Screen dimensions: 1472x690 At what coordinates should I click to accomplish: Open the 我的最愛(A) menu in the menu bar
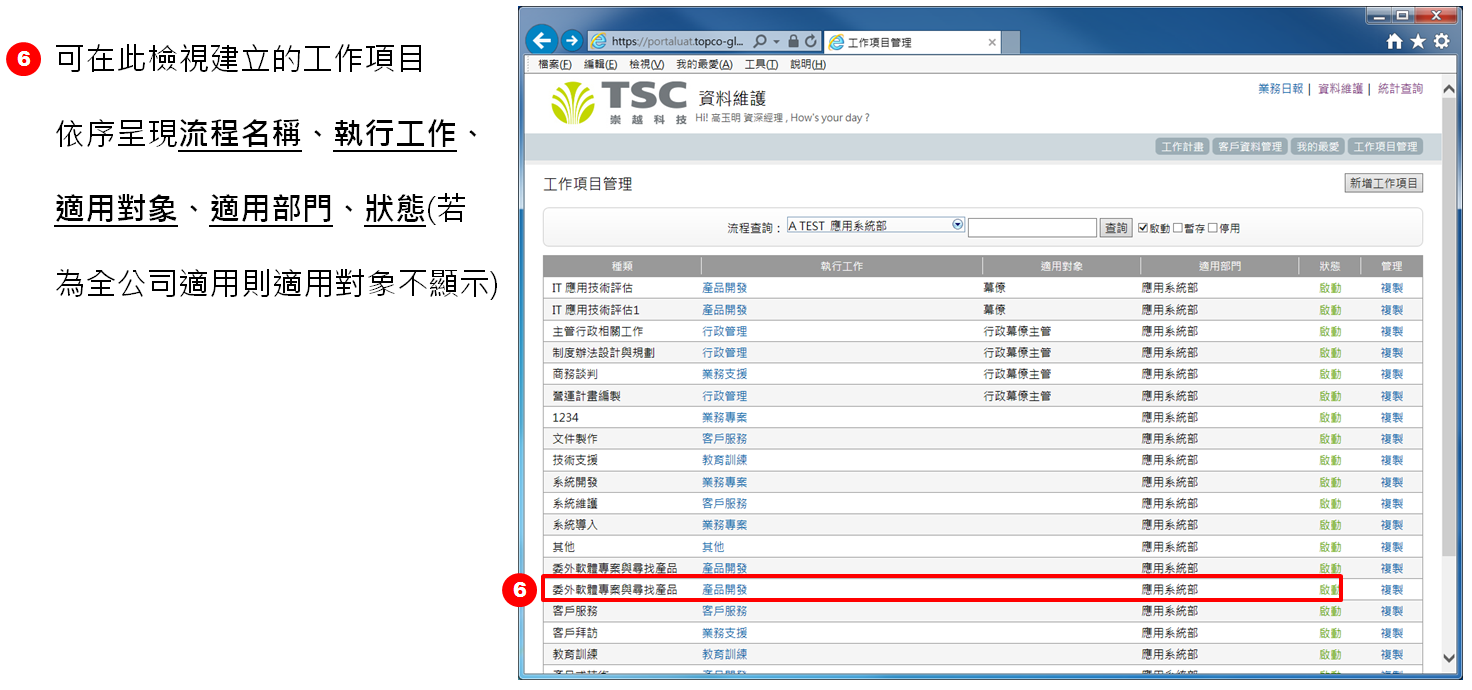click(x=704, y=64)
